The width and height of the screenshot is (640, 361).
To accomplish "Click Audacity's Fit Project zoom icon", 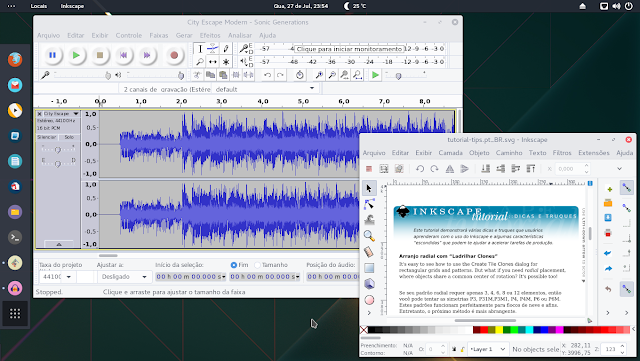I will (357, 75).
